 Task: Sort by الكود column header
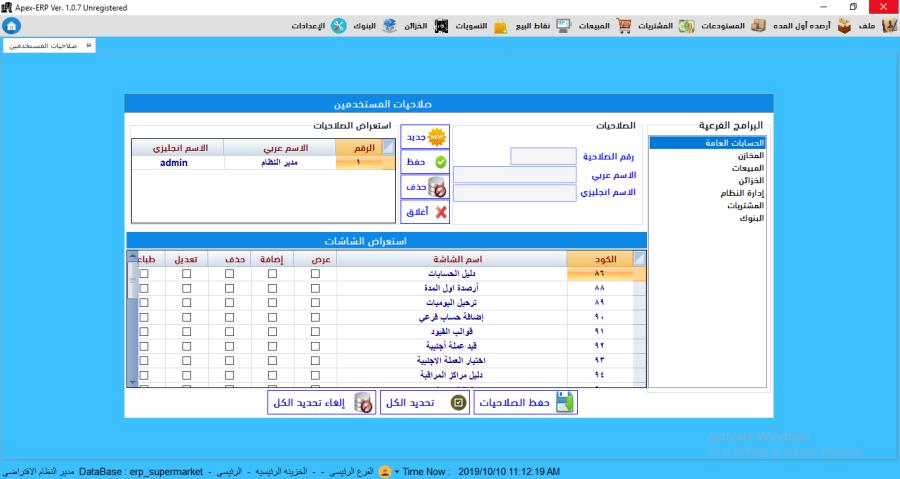pyautogui.click(x=600, y=259)
